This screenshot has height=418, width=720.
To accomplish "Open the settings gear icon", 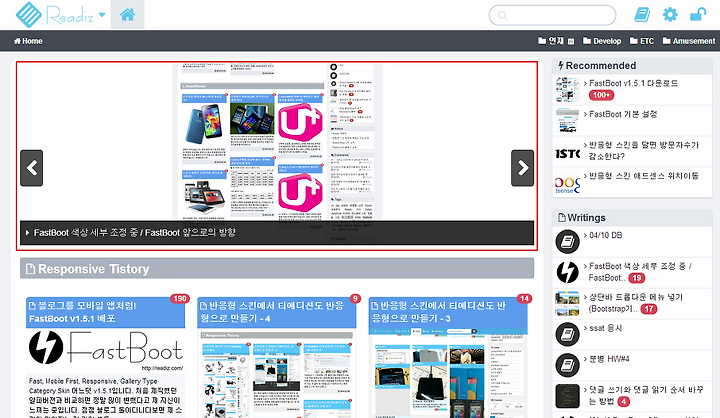I will 670,15.
